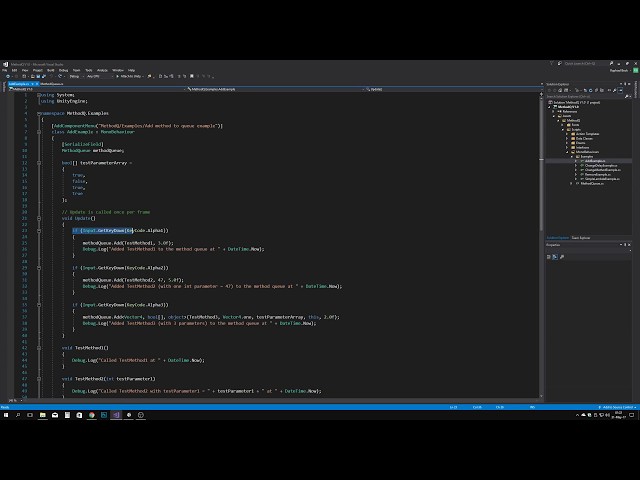
Task: Click the Quick Launch search box
Action: coord(585,64)
